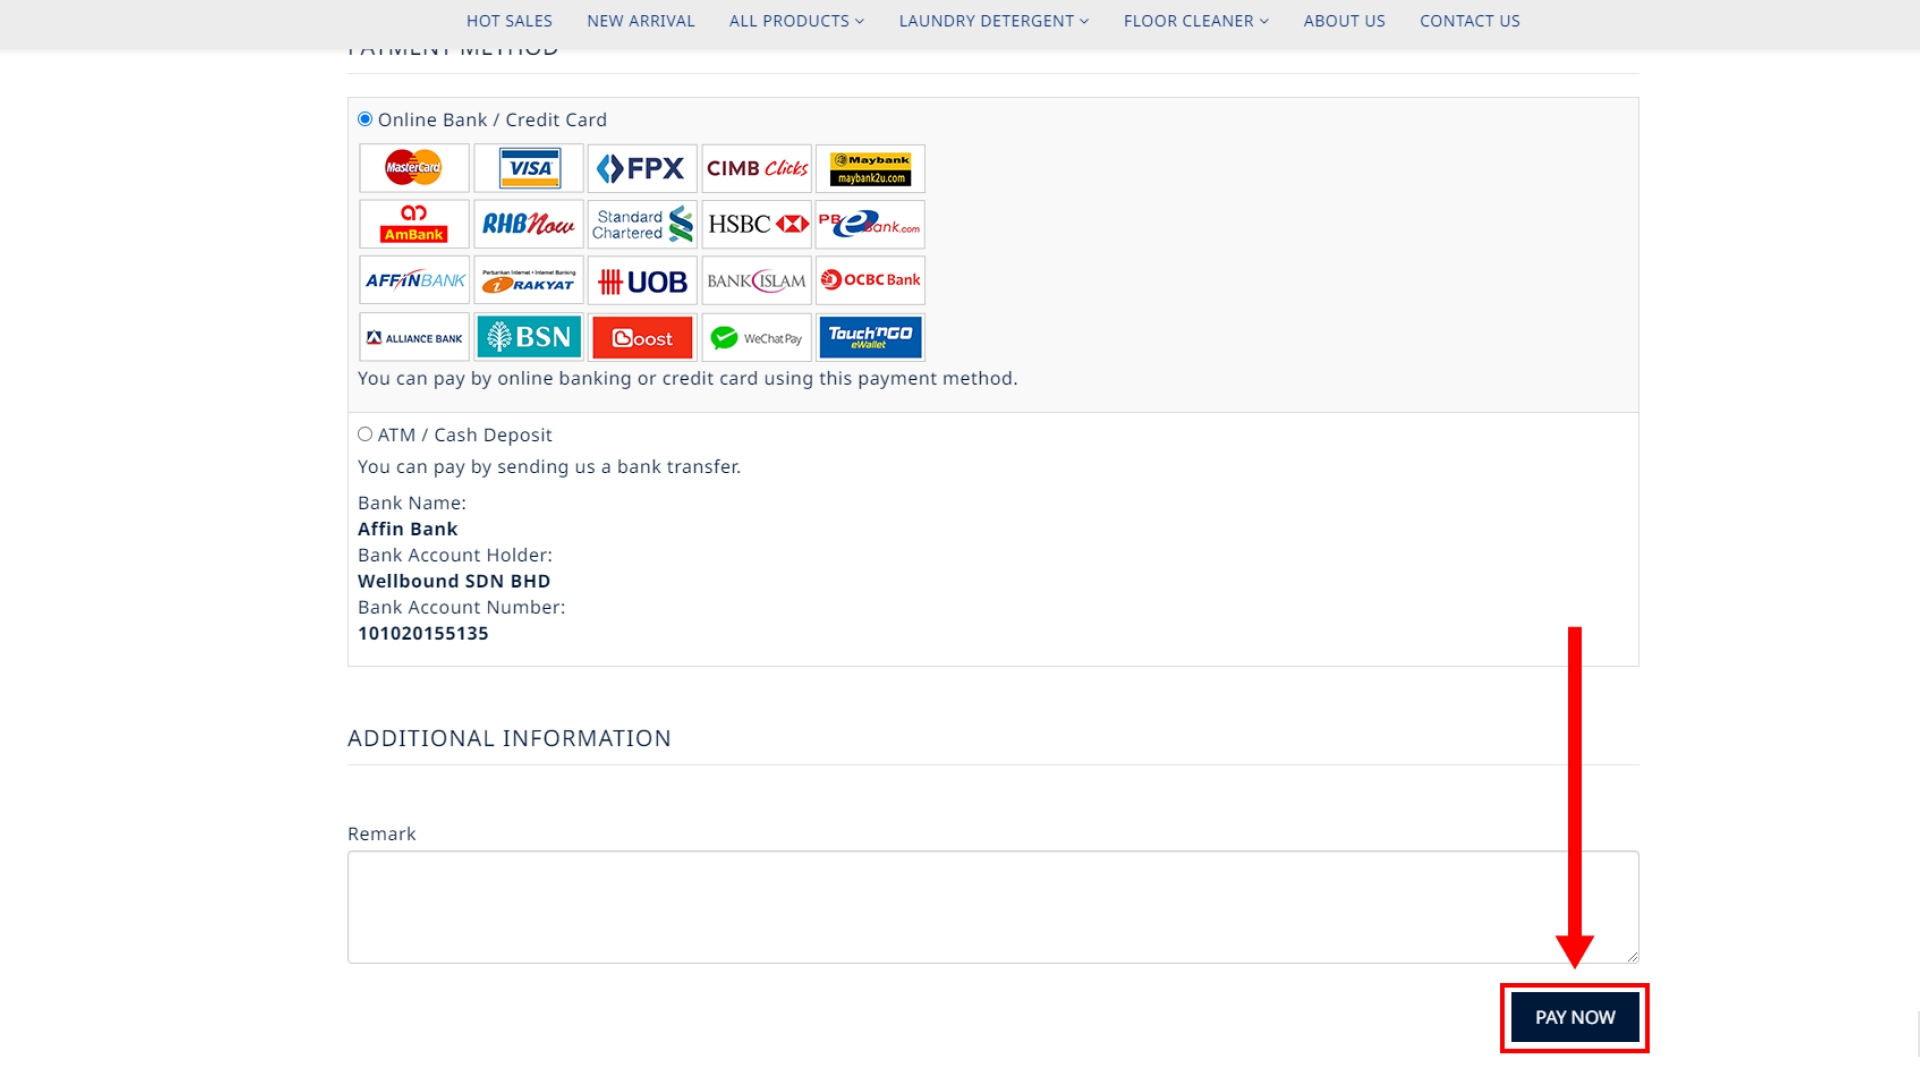Open the Contact Us link

click(x=1469, y=21)
